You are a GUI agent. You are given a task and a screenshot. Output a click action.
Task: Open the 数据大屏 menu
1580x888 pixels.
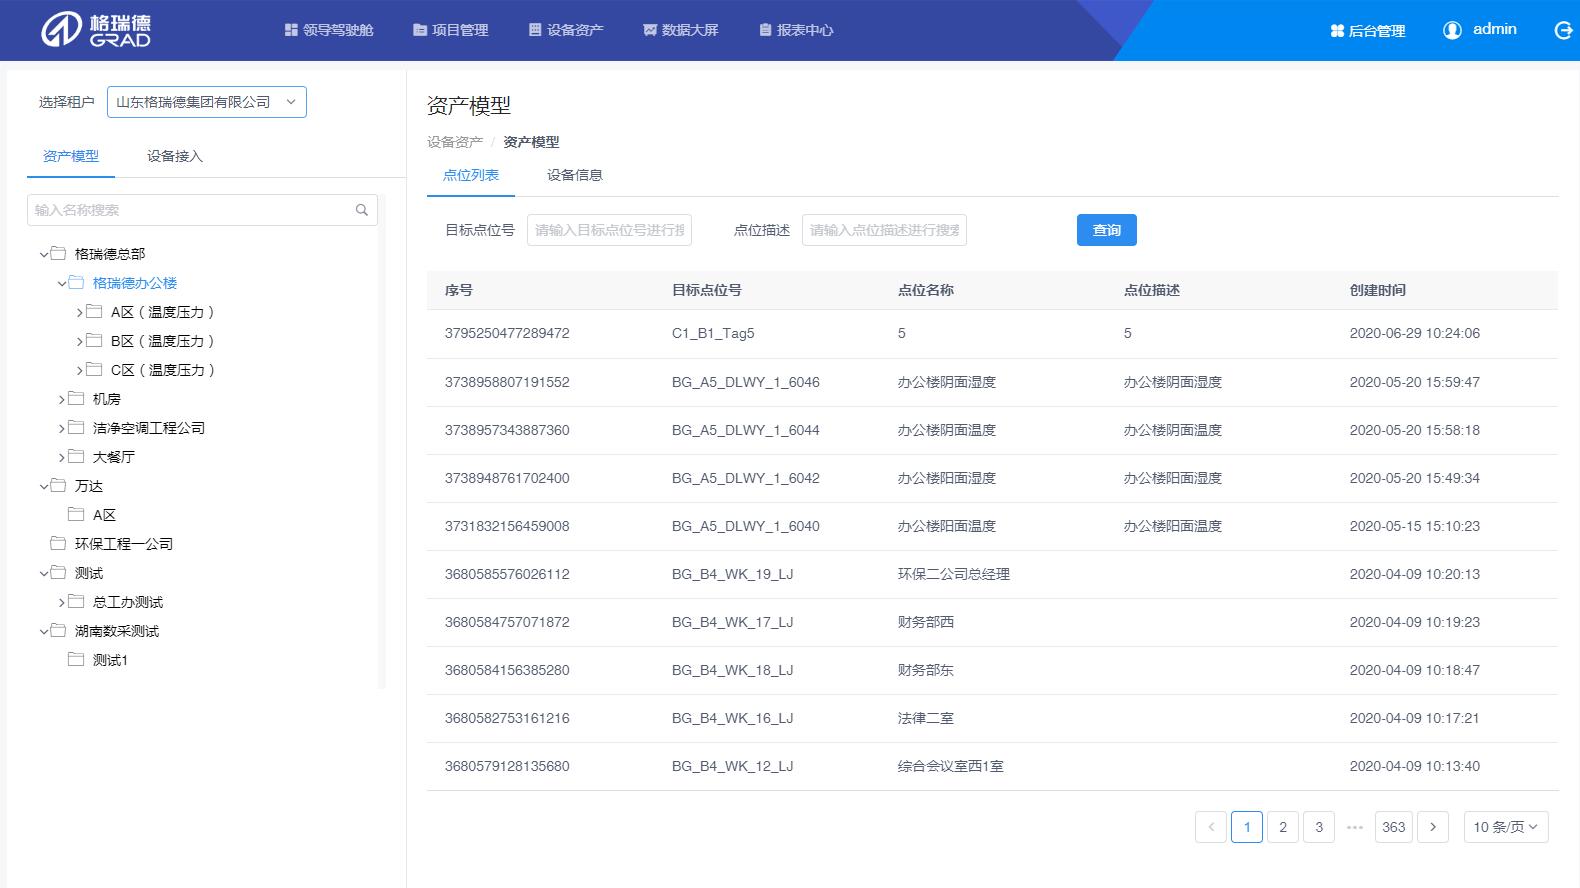point(680,30)
